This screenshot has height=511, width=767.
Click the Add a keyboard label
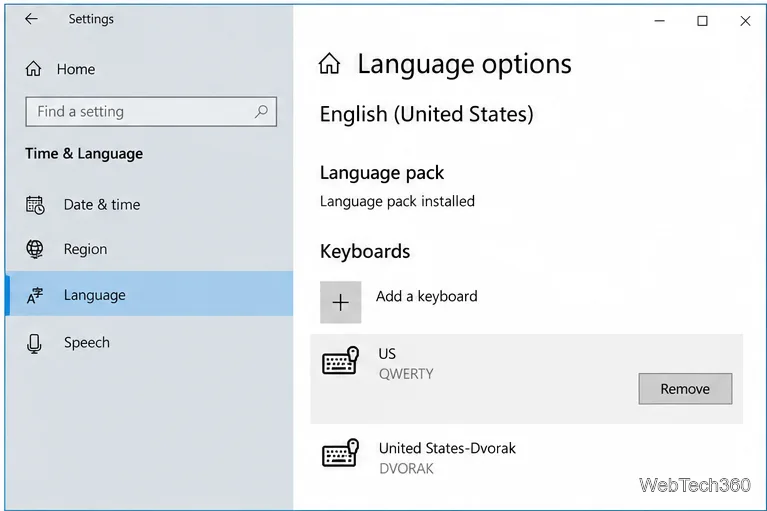click(427, 296)
